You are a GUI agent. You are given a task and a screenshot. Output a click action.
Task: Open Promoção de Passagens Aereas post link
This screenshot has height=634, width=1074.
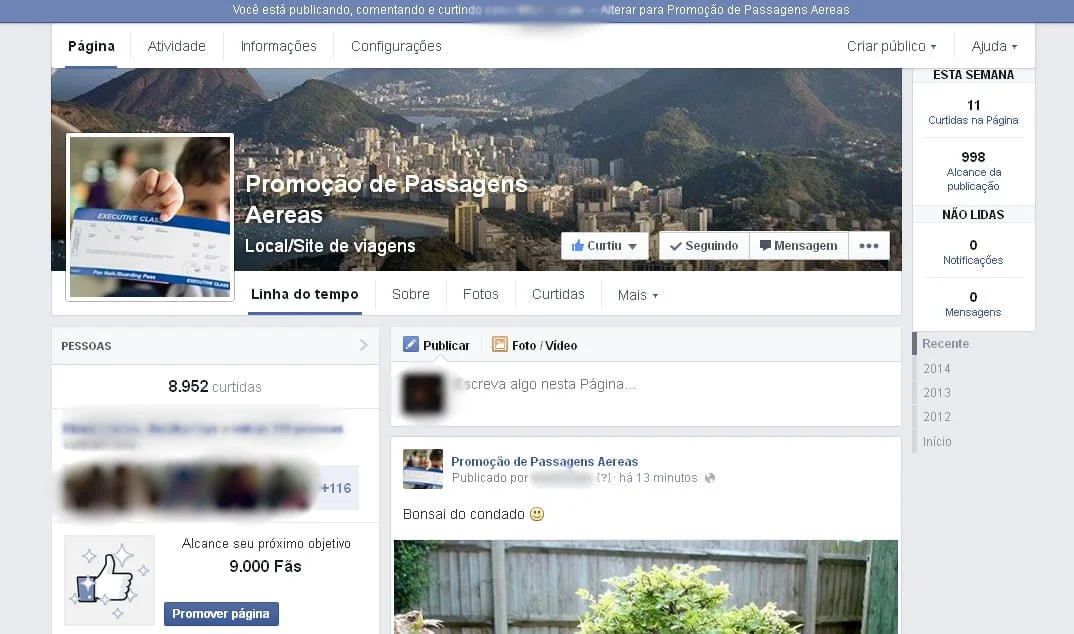(x=545, y=461)
